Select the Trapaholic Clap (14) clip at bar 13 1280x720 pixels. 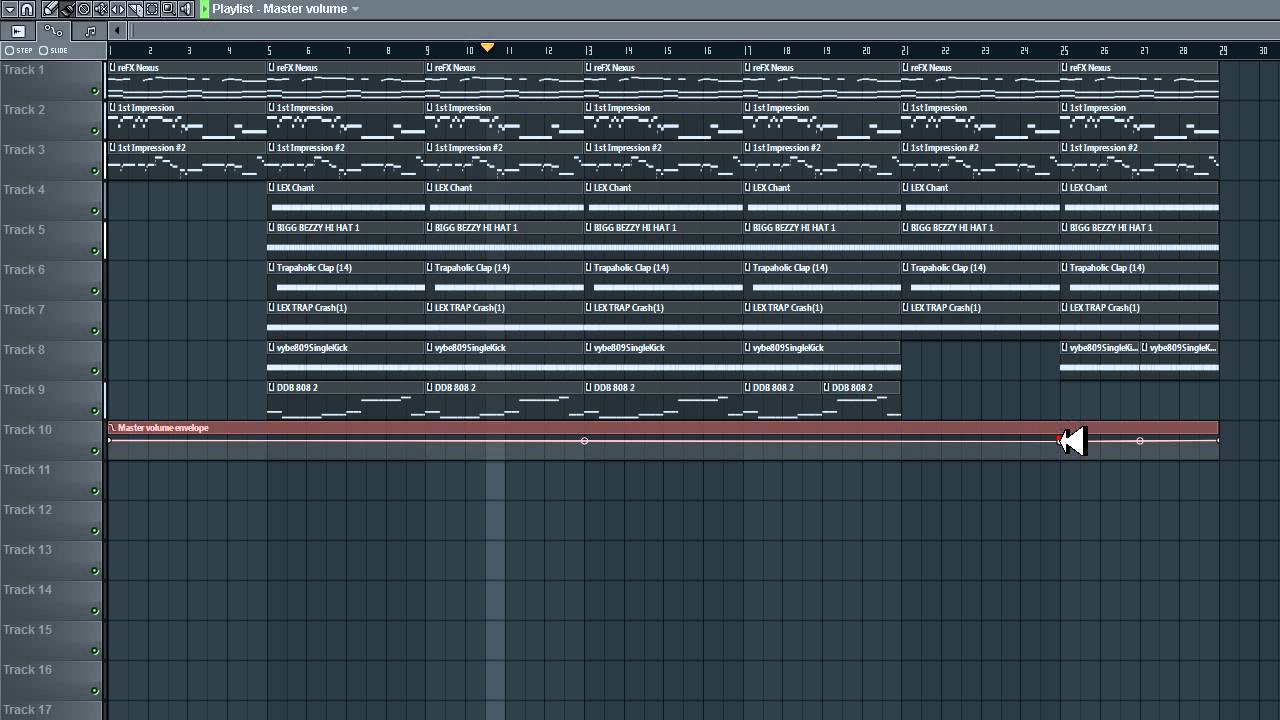[663, 280]
